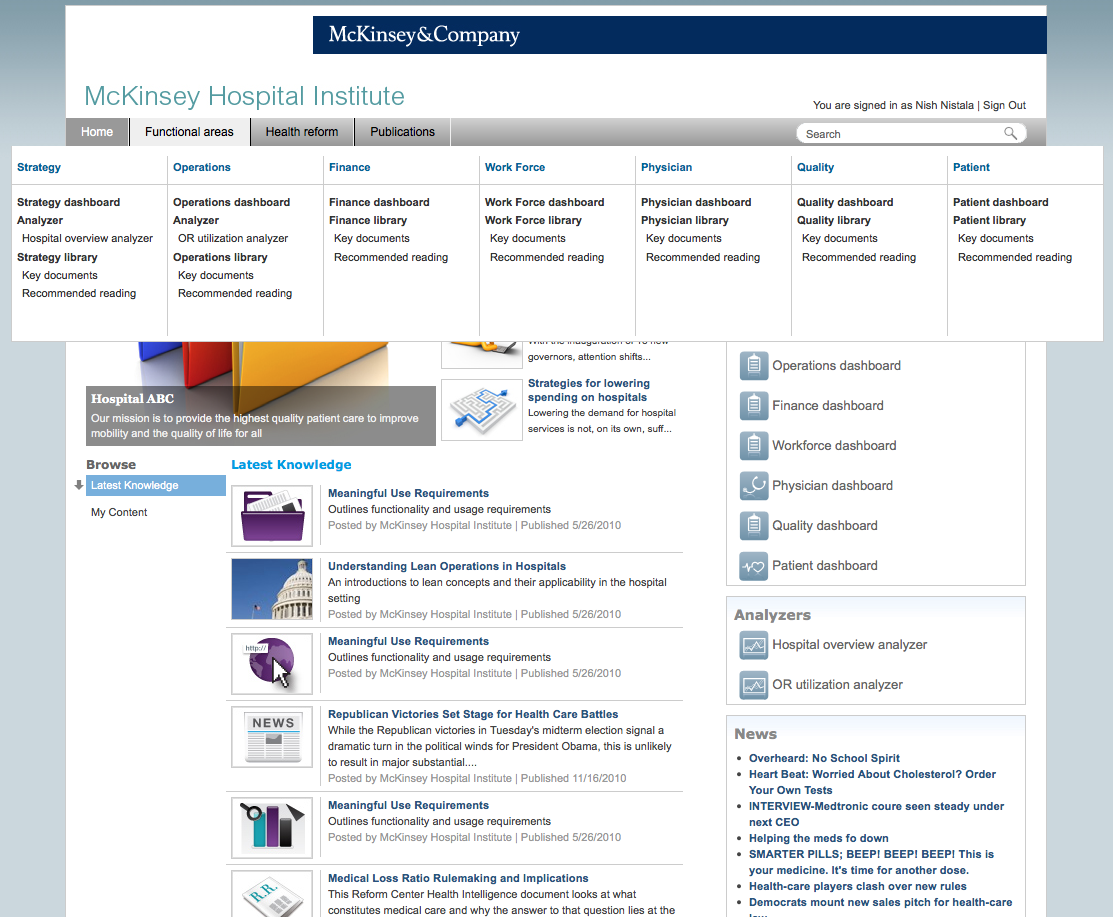Open the Work Force column heading
The image size is (1113, 917).
tap(515, 168)
